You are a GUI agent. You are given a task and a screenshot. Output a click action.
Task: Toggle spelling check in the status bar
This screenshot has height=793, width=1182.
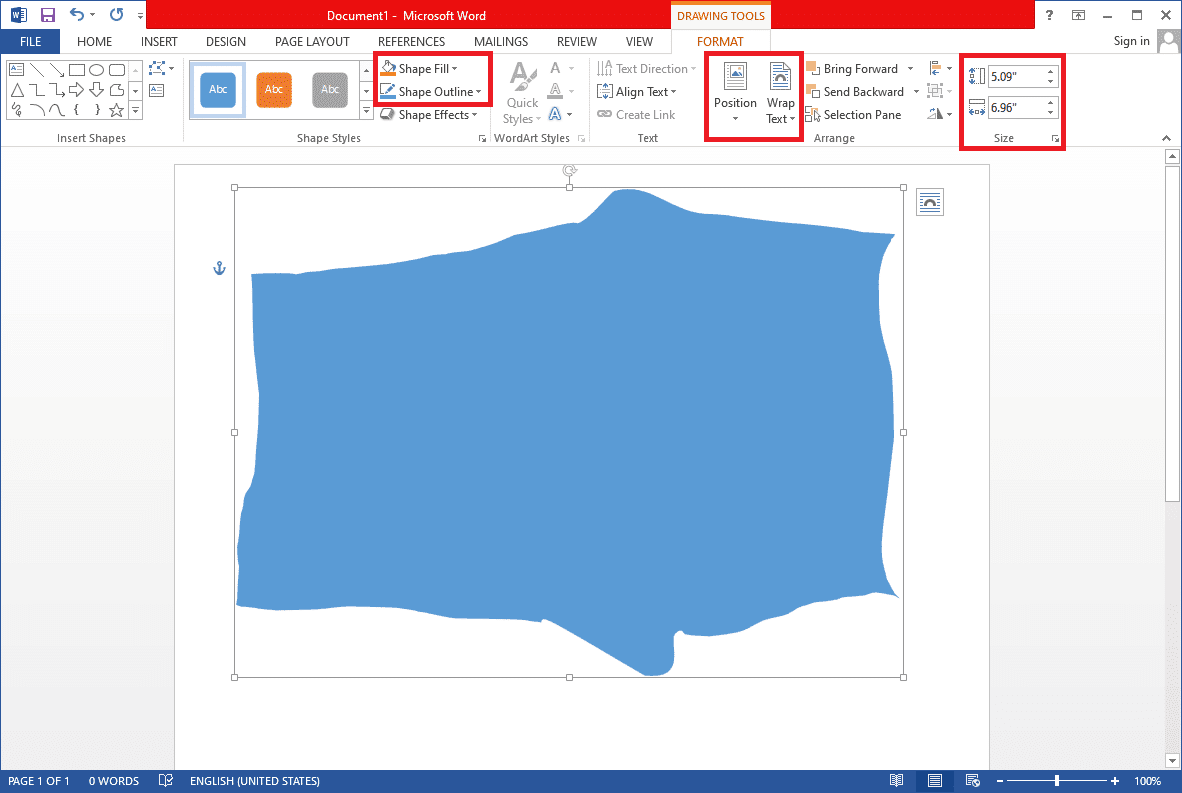click(166, 780)
